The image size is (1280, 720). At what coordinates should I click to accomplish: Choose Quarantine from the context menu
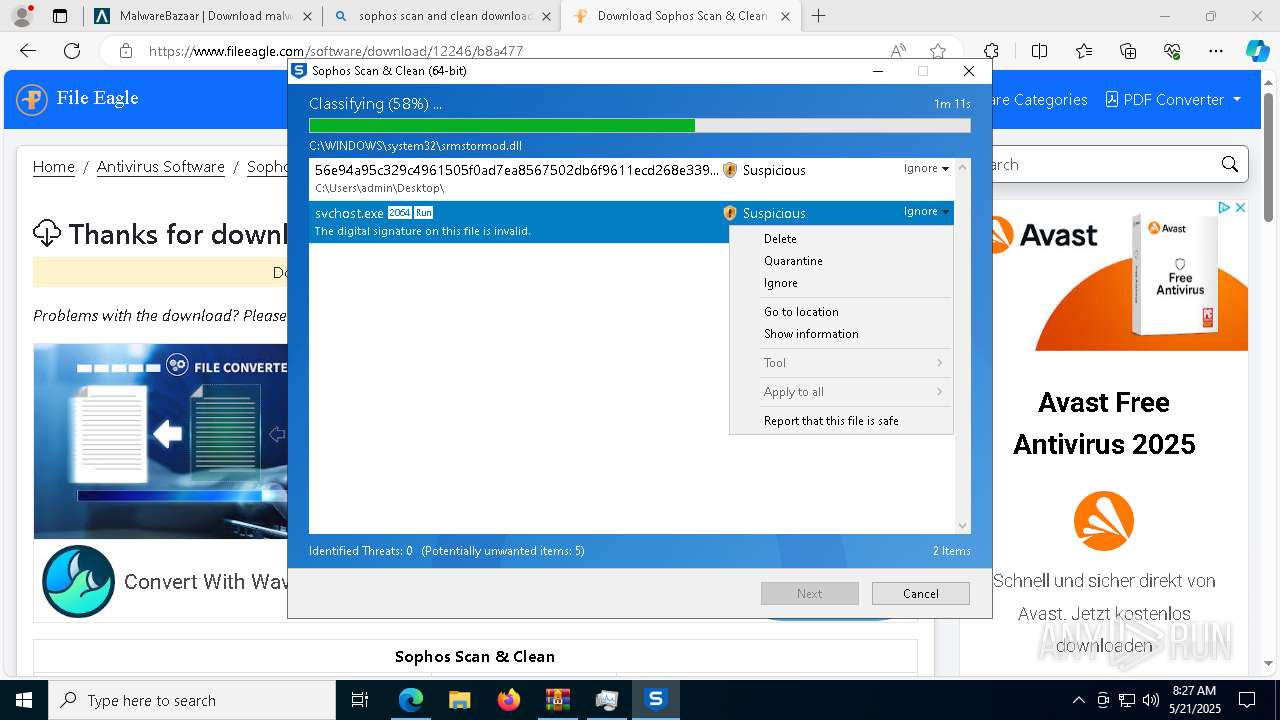point(793,261)
